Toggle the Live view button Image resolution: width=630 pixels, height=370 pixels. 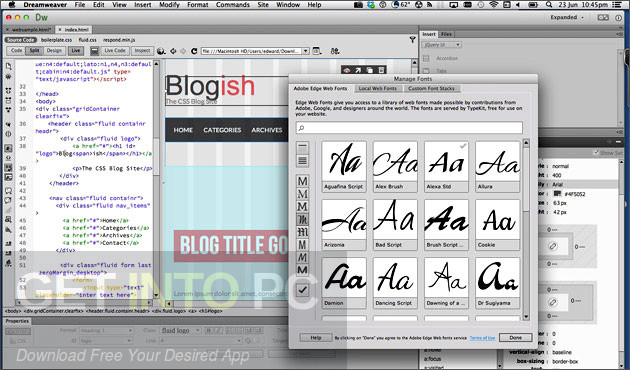pos(76,51)
